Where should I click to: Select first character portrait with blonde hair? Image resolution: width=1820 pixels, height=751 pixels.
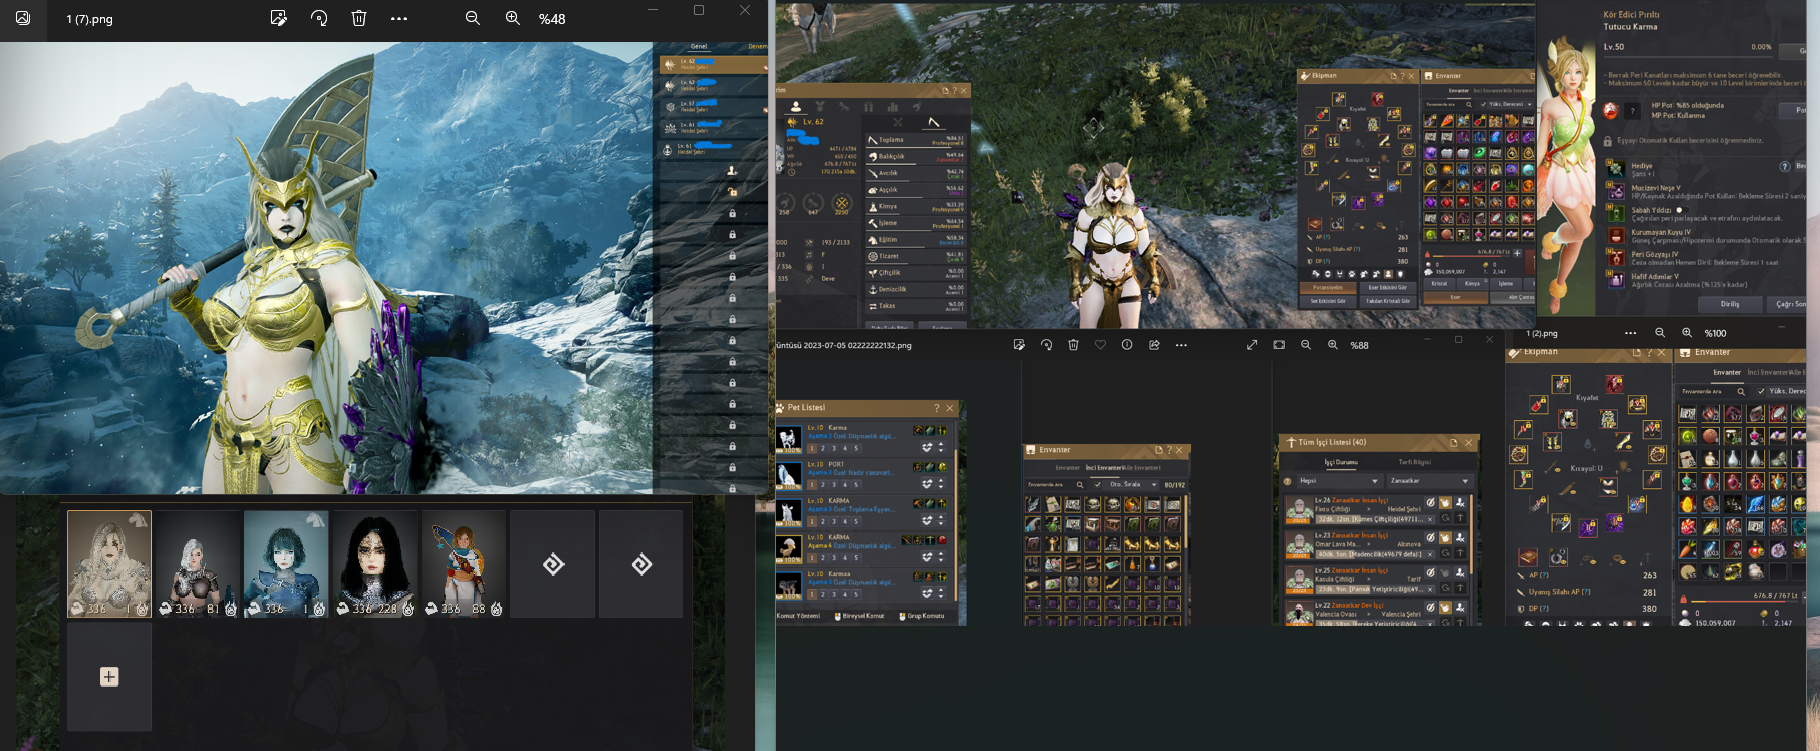(109, 565)
